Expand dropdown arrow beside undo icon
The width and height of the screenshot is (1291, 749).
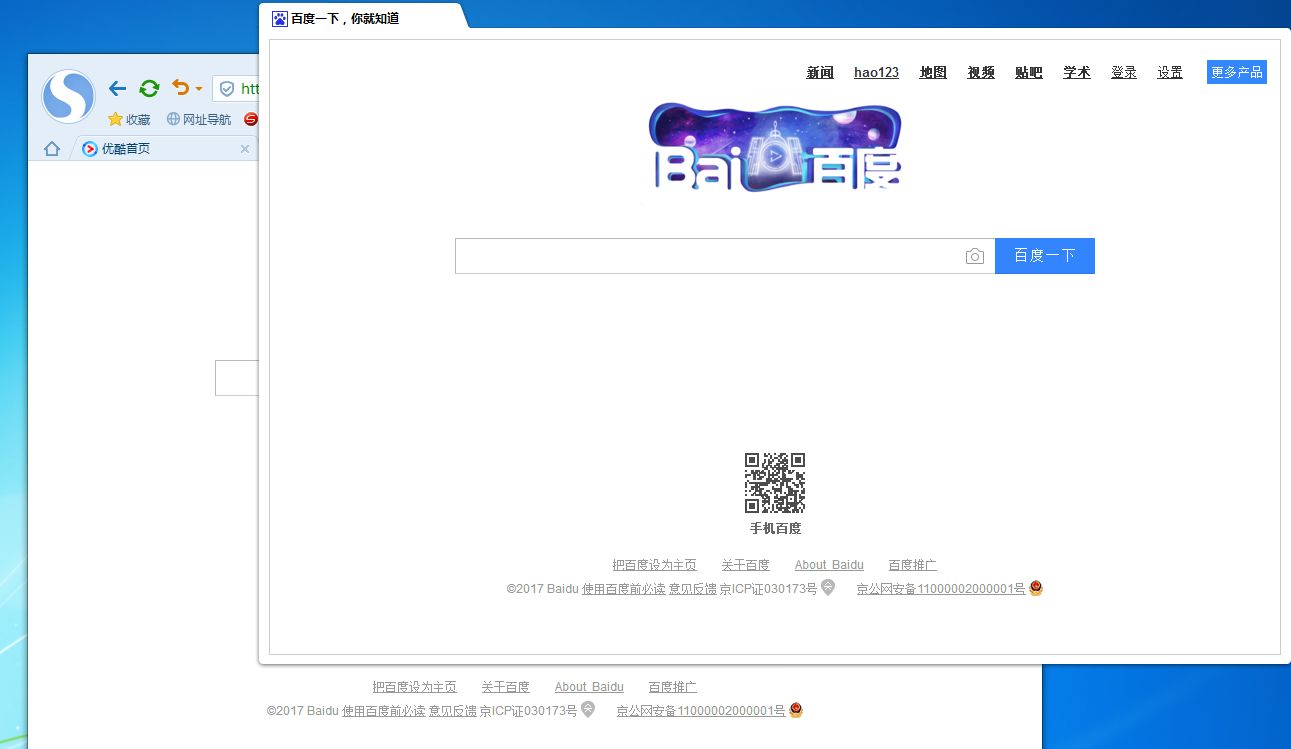(x=198, y=89)
